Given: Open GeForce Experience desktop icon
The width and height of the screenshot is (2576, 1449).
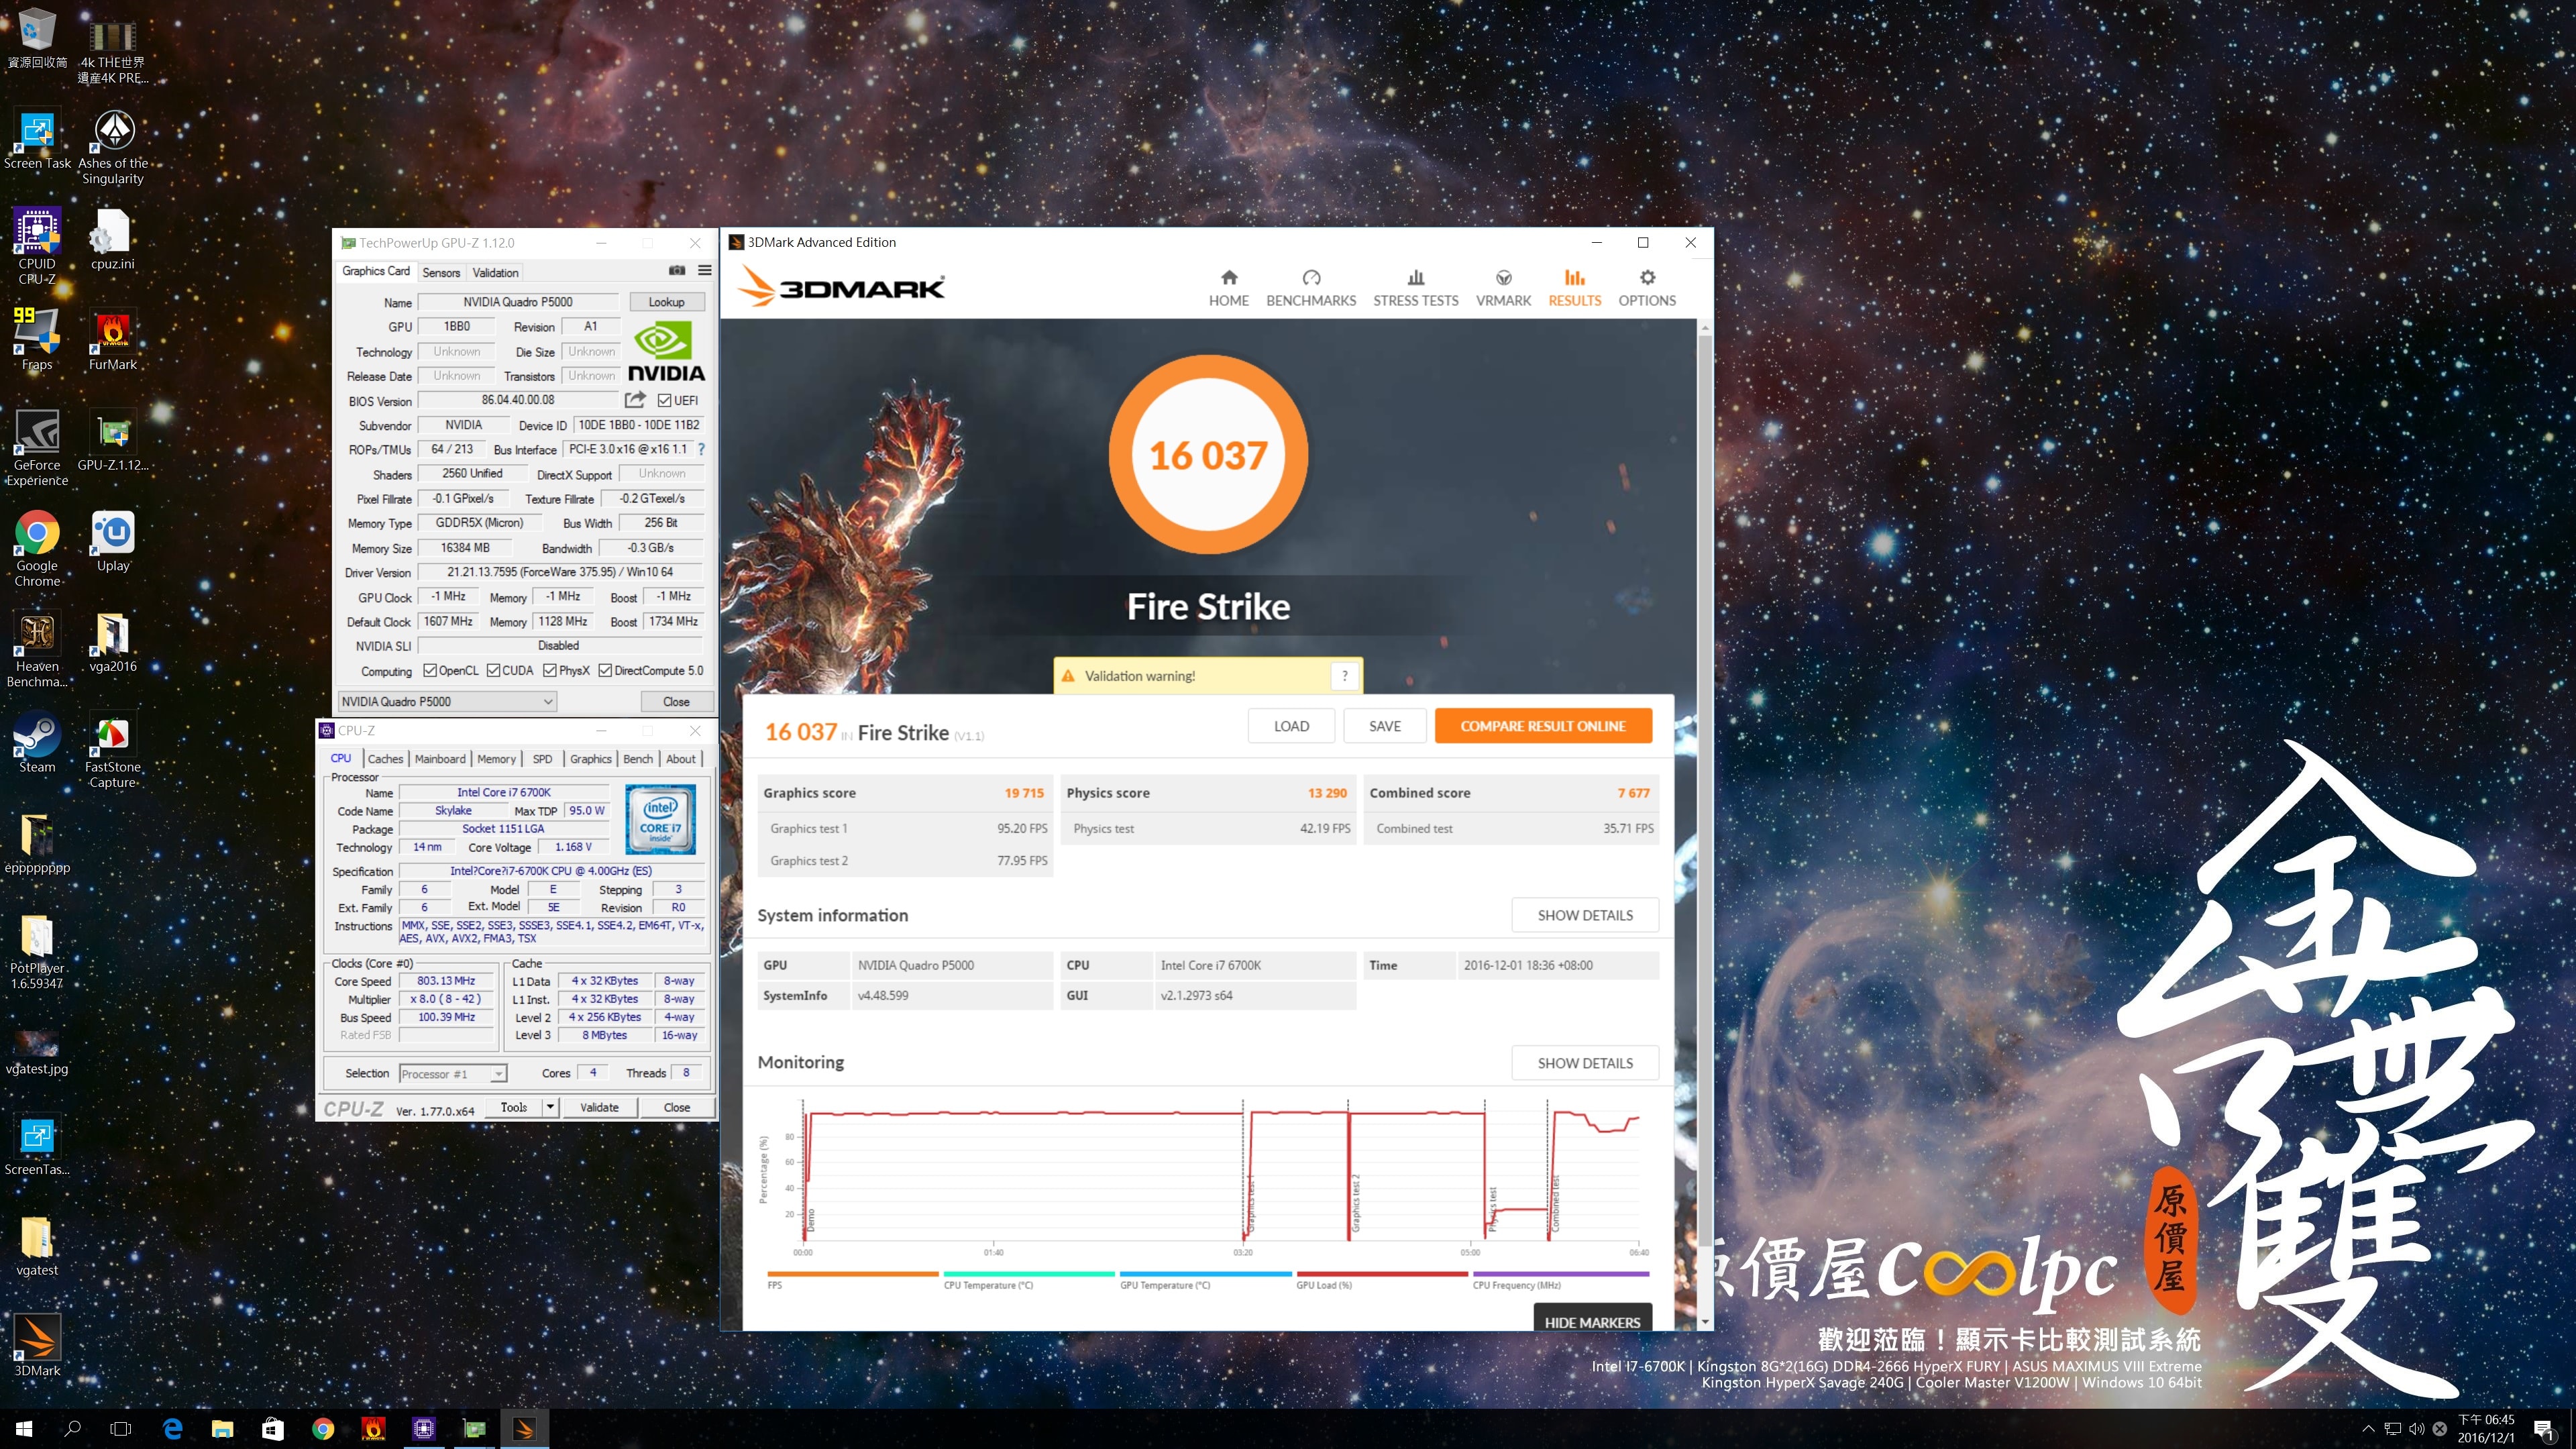Looking at the screenshot, I should 37,447.
